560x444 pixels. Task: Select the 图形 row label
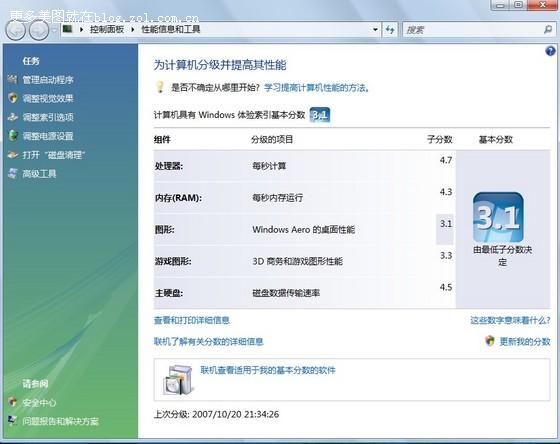164,229
